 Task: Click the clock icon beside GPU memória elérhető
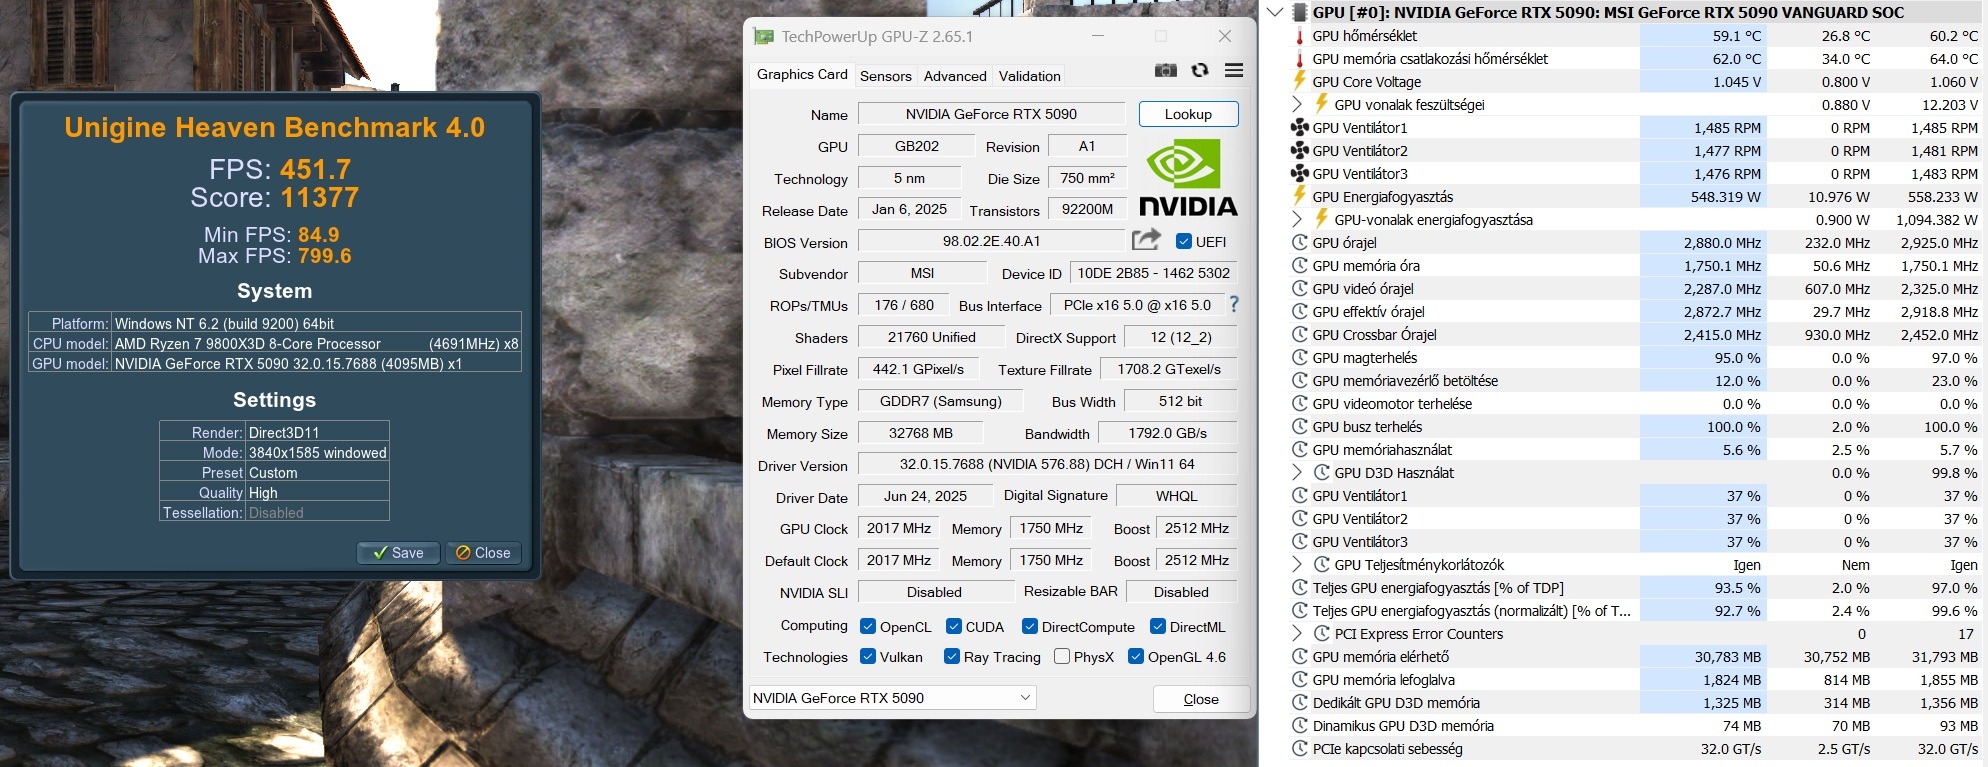click(x=1300, y=656)
